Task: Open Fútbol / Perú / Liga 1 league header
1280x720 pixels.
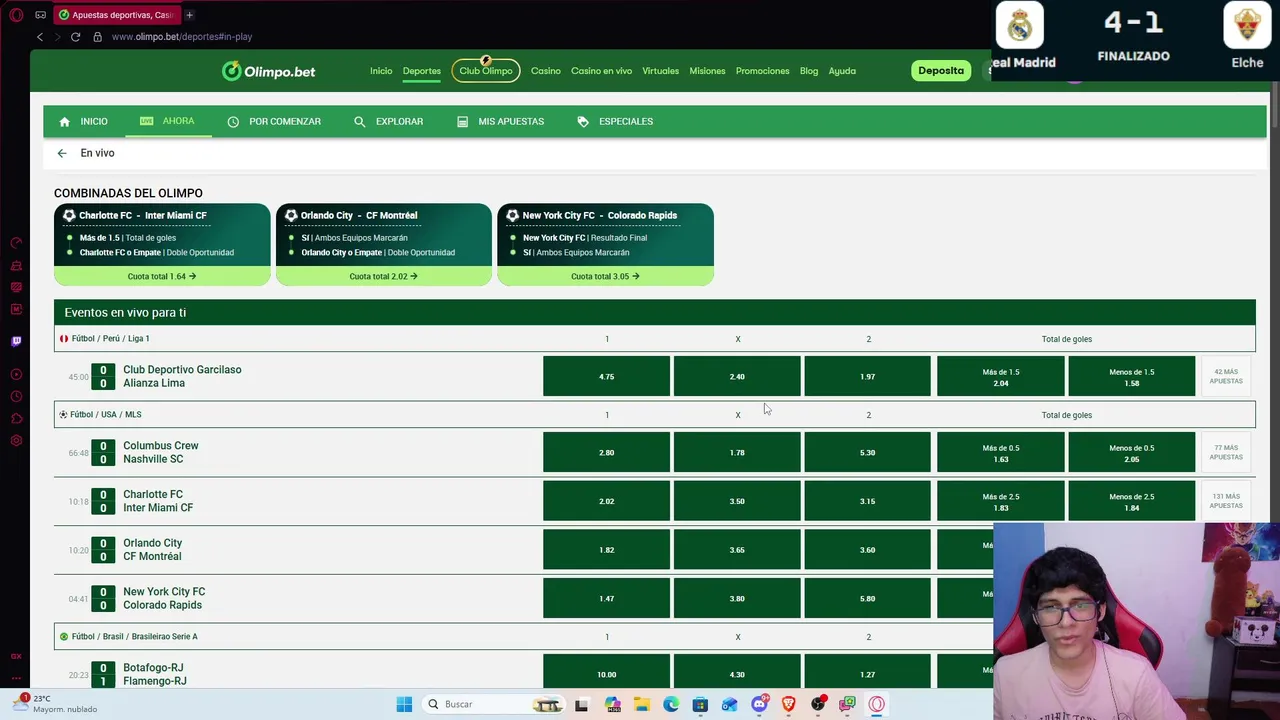Action: click(655, 339)
